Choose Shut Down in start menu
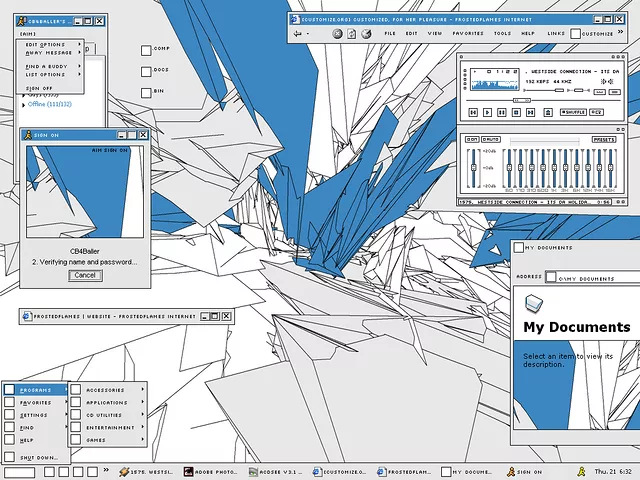Image resolution: width=640 pixels, height=480 pixels. point(35,458)
